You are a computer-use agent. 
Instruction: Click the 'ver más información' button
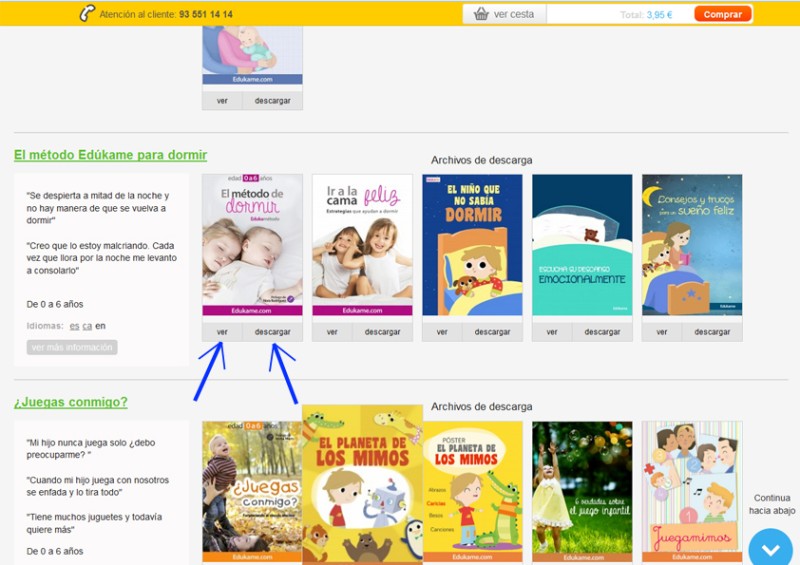pyautogui.click(x=72, y=347)
